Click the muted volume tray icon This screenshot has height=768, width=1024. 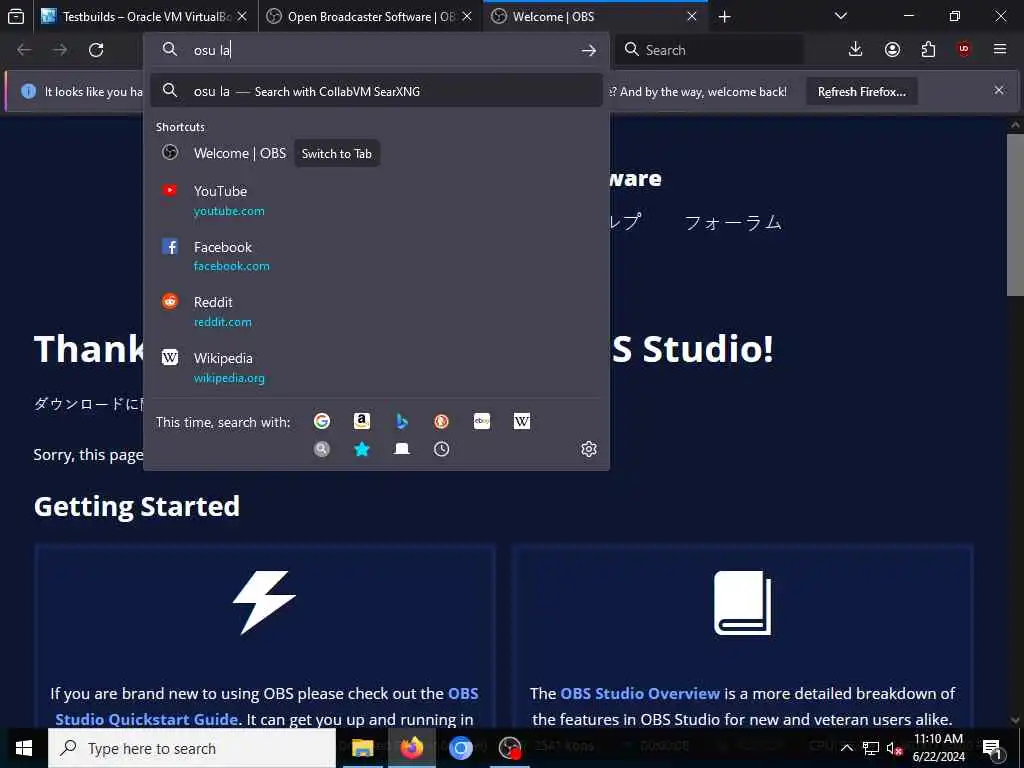pyautogui.click(x=894, y=748)
